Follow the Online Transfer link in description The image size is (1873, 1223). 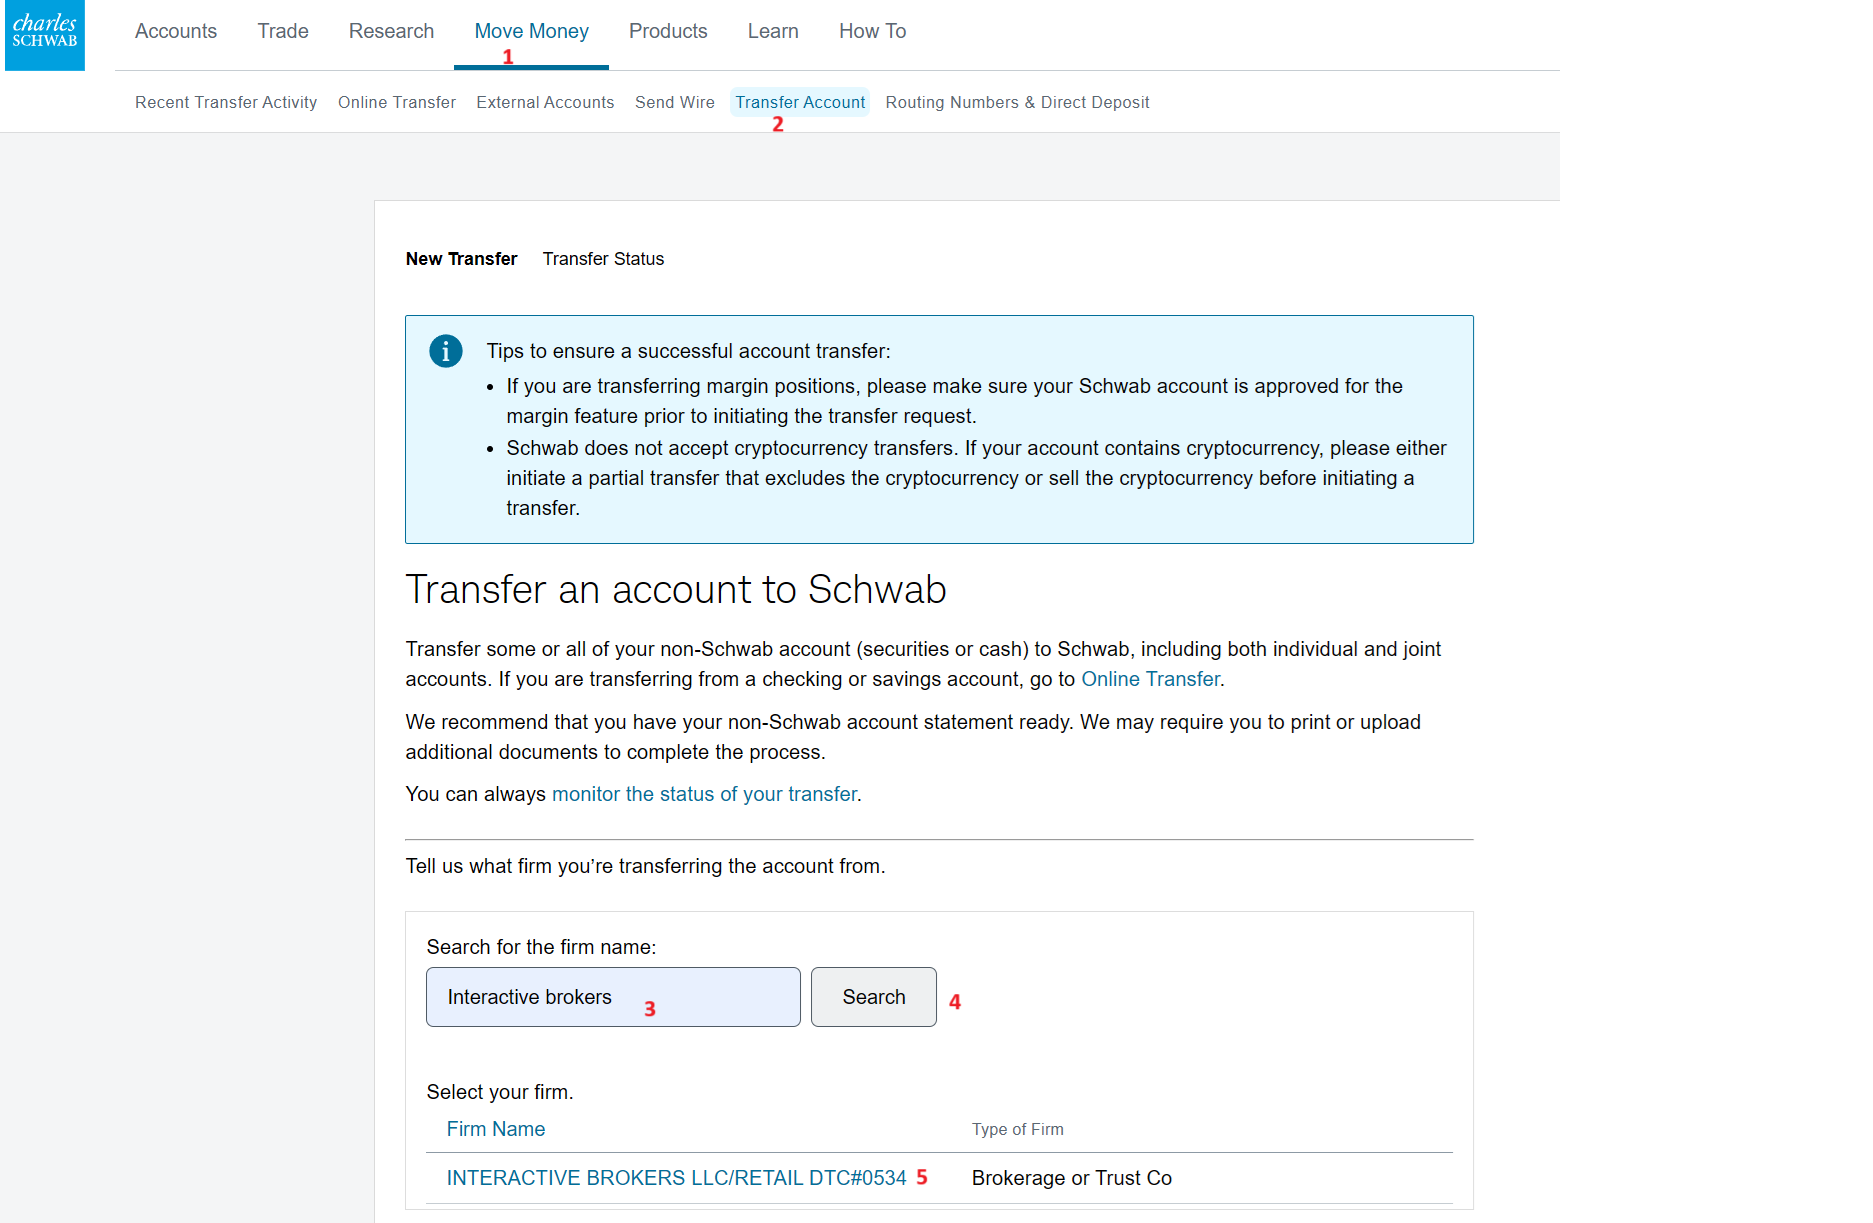click(x=1150, y=679)
